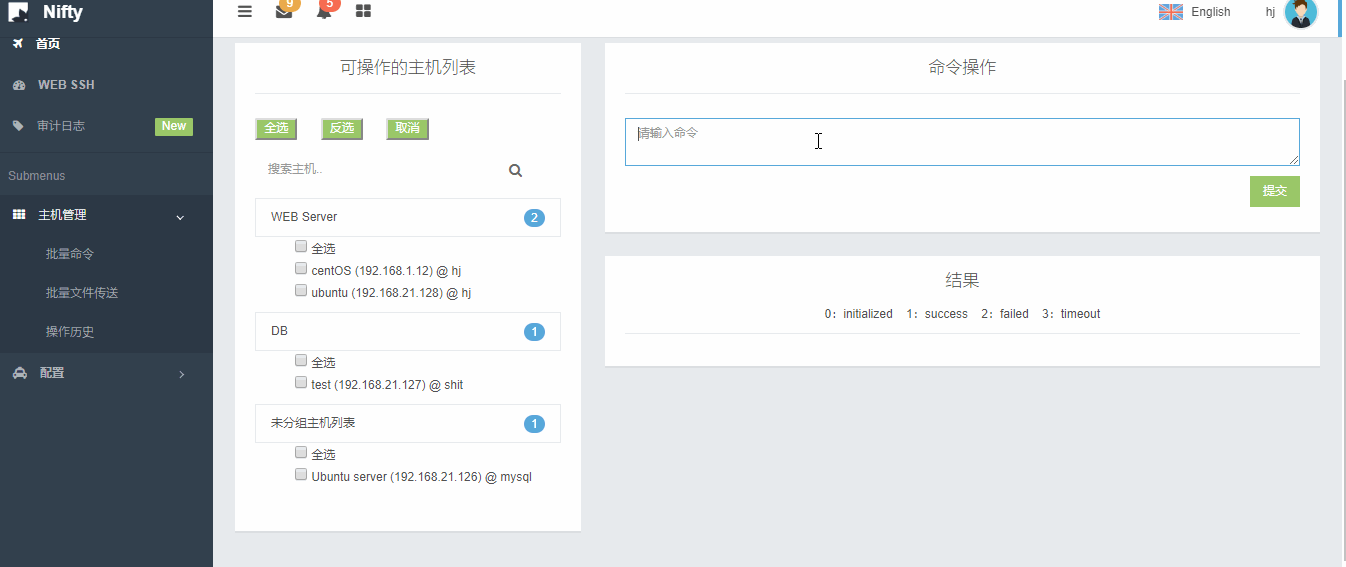Click the plane icon beside 首页
The image size is (1346, 567).
tap(18, 43)
